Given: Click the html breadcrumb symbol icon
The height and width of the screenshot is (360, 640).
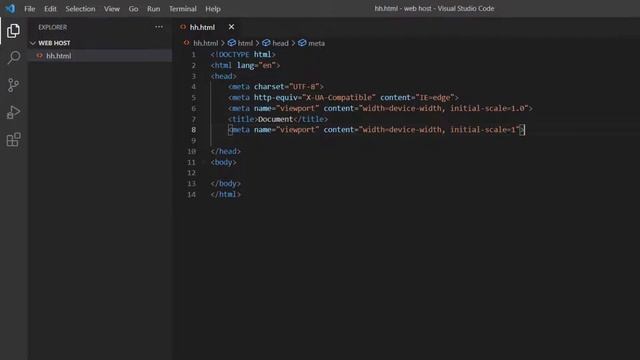Looking at the screenshot, I should coord(231,43).
